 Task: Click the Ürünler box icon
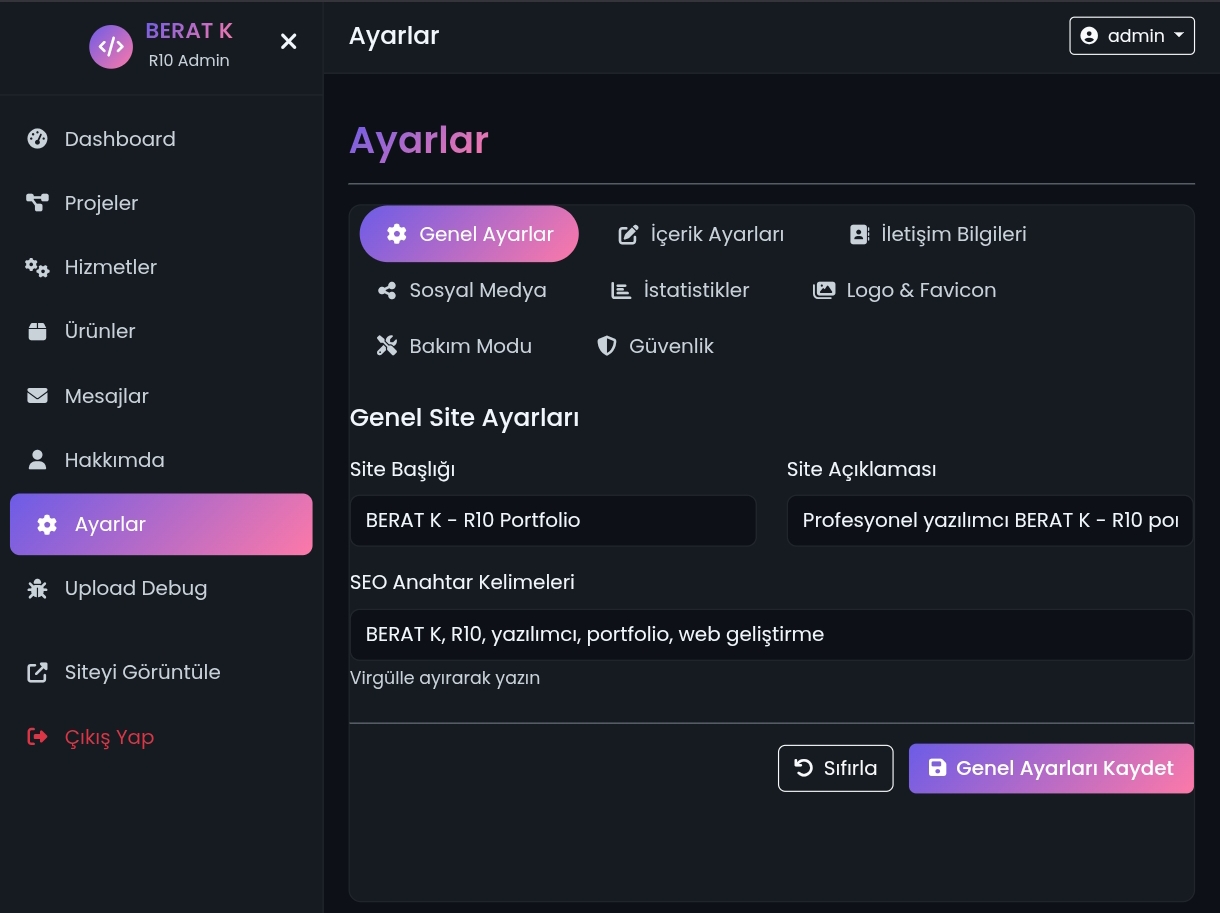(x=37, y=331)
